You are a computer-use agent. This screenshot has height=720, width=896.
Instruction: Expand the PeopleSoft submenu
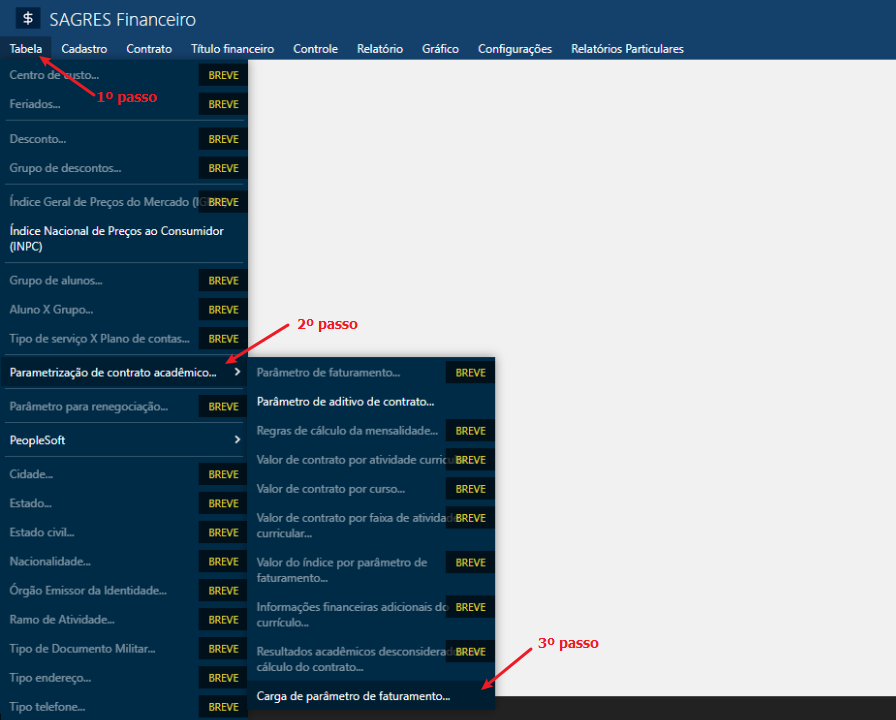237,440
